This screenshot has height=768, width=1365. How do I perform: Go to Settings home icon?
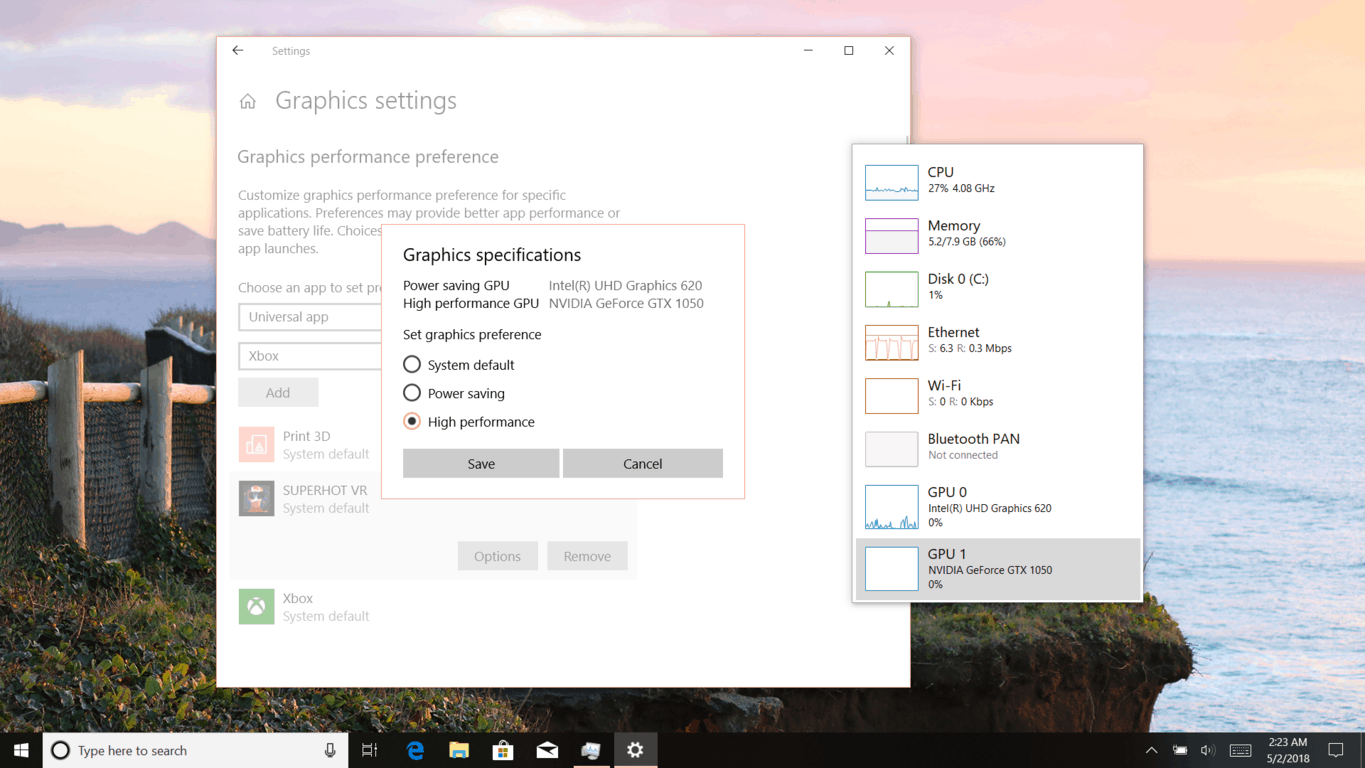coord(248,101)
